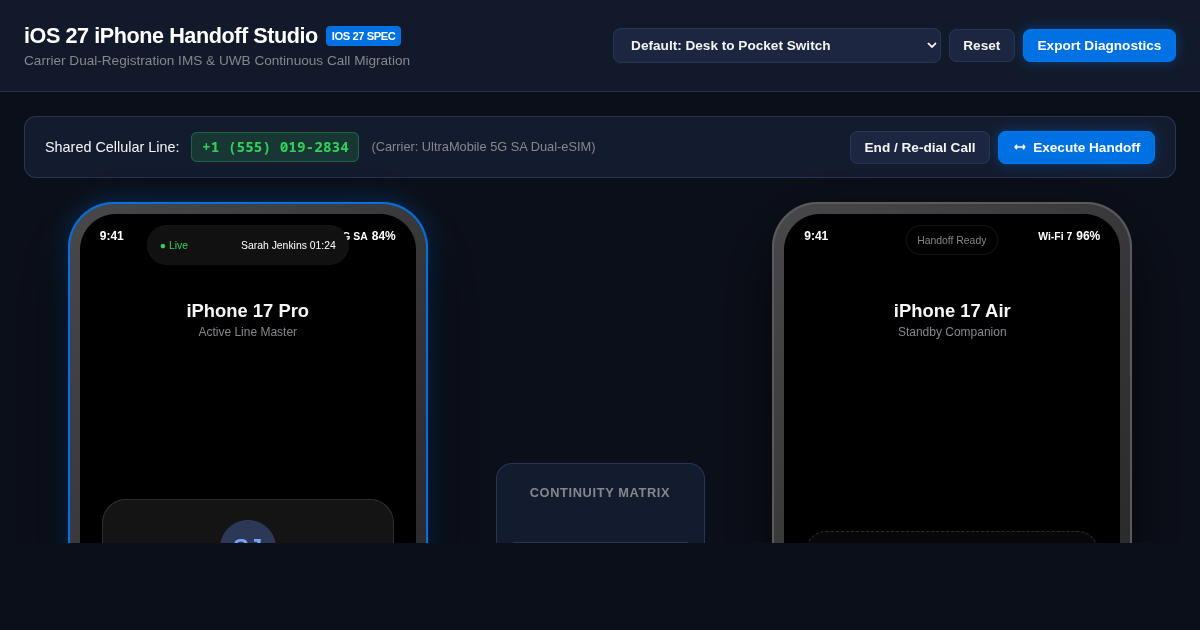Click End / Re-dial Call

coord(920,147)
